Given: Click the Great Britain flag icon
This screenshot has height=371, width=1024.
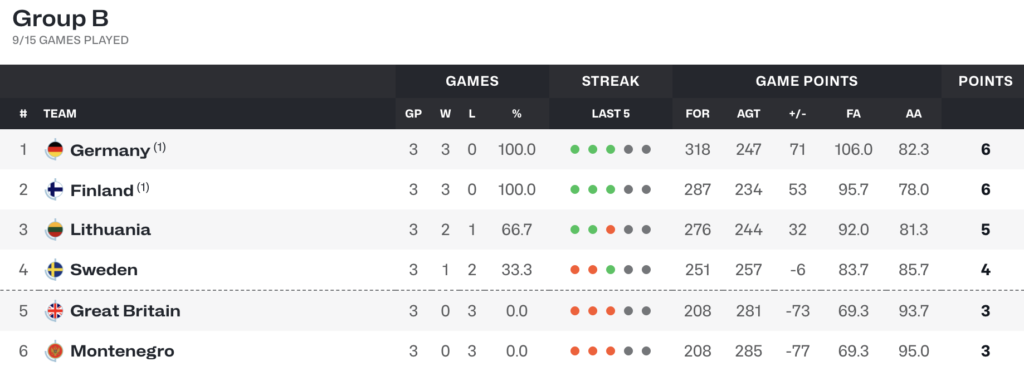Looking at the screenshot, I should pyautogui.click(x=54, y=311).
